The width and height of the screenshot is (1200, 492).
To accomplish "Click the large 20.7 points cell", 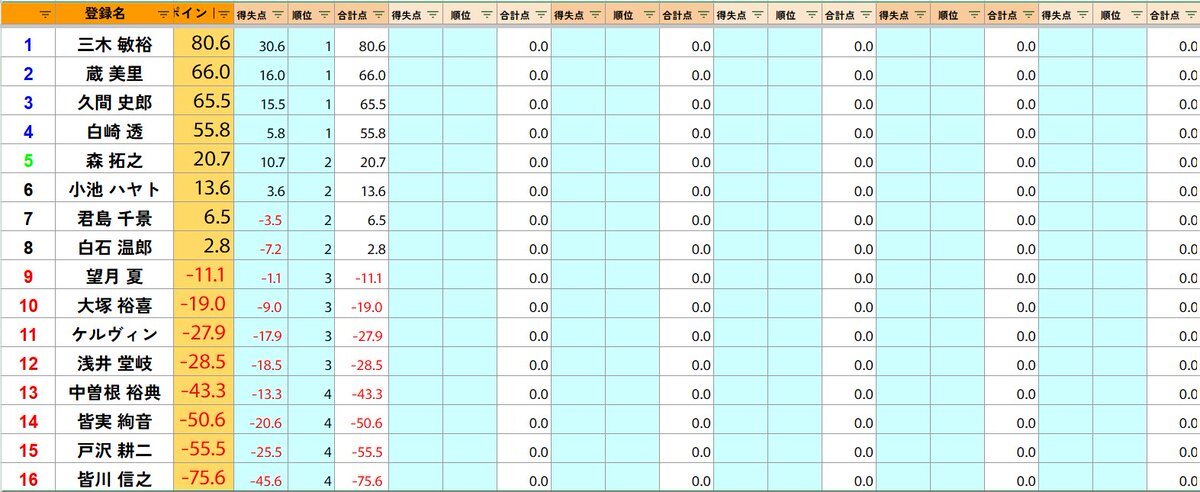I will pos(203,160).
